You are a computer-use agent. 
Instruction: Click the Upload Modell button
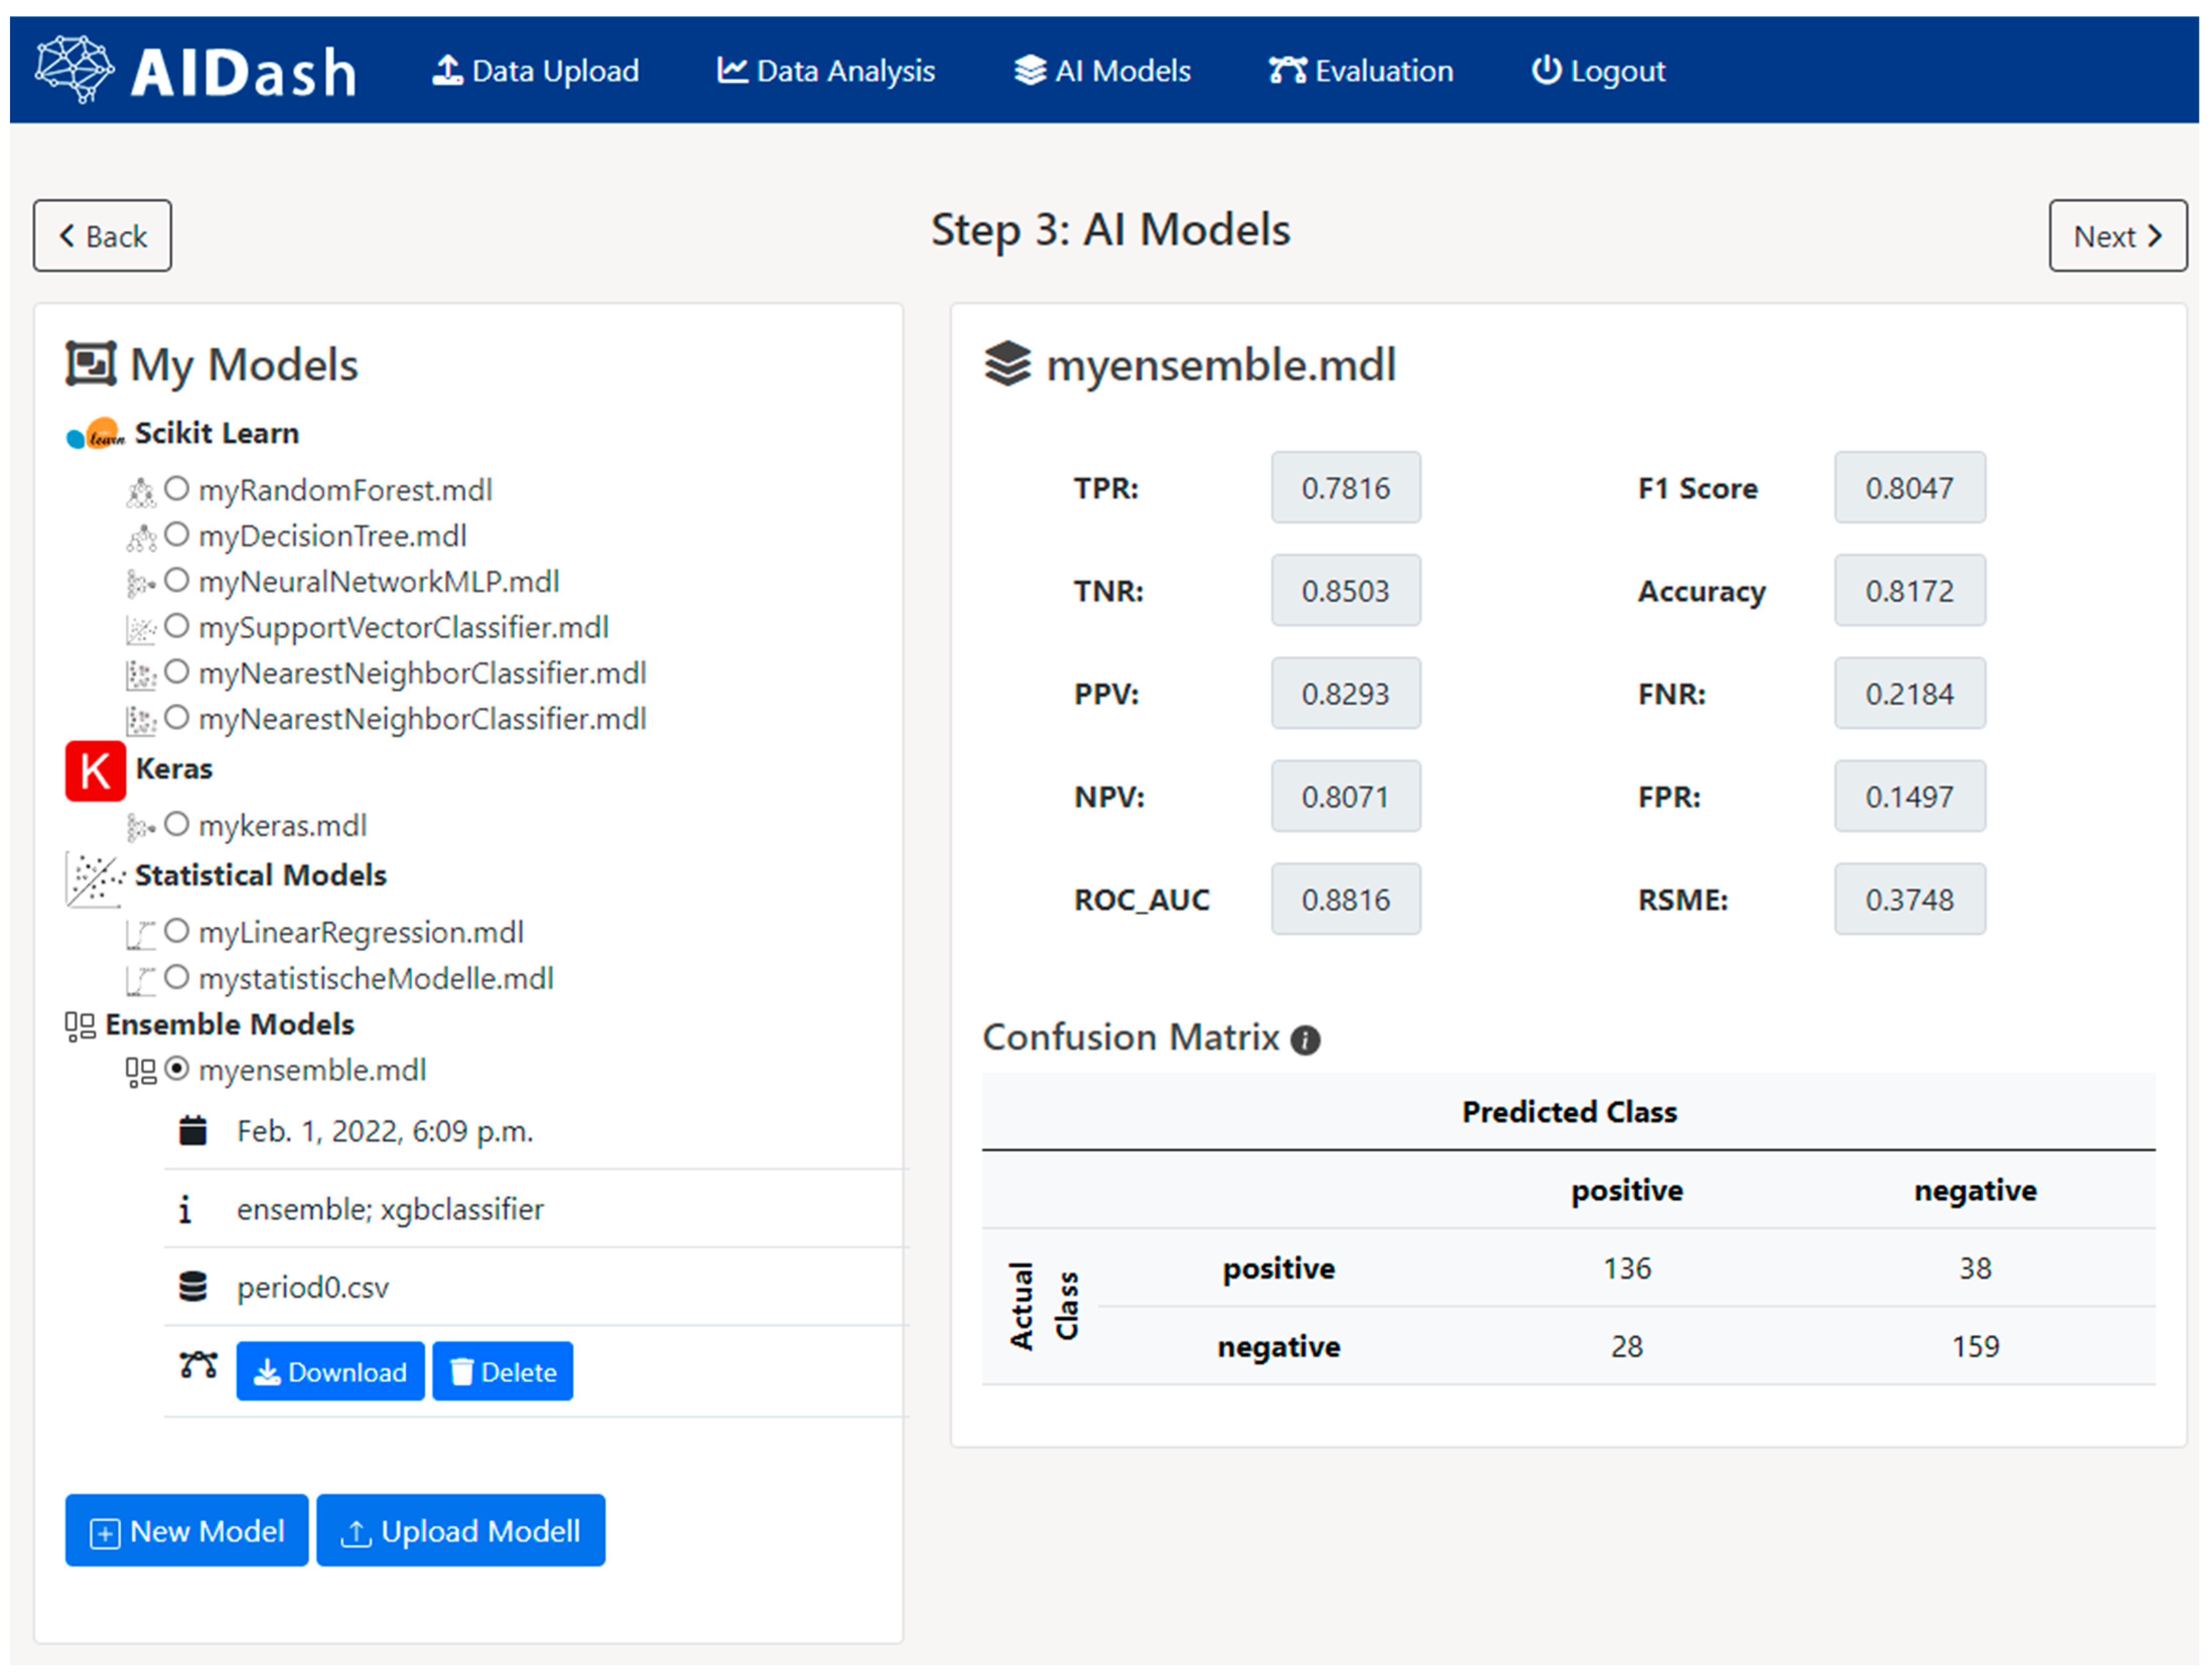pyautogui.click(x=460, y=1531)
